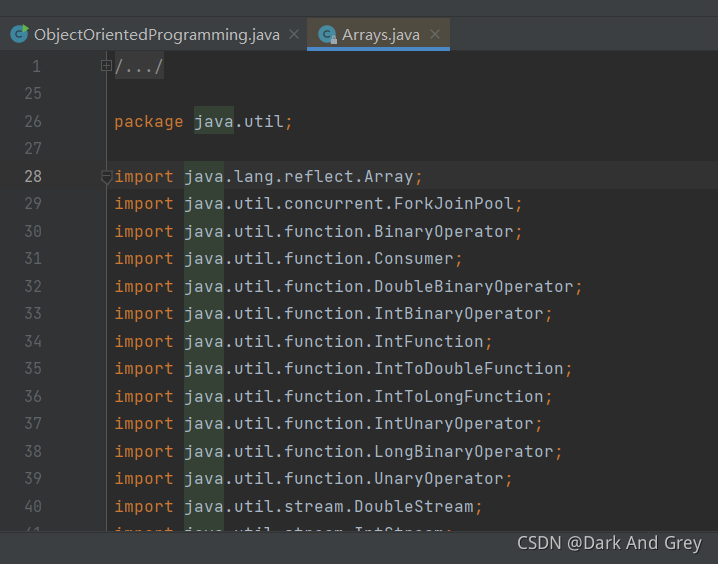Close the ObjectOrientedProgramming.java tab

tap(294, 34)
